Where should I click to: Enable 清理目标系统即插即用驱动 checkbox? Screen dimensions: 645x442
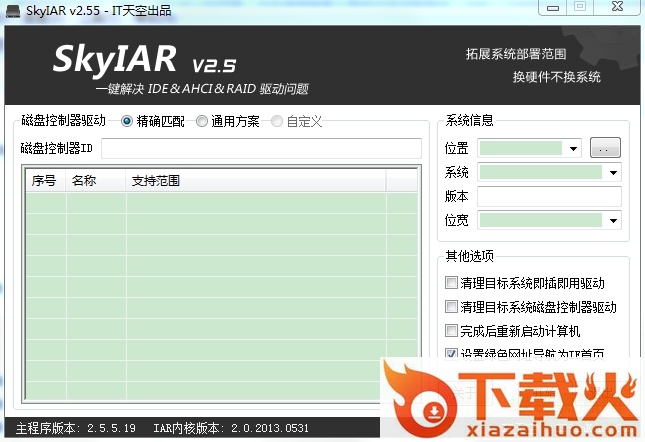coord(451,283)
